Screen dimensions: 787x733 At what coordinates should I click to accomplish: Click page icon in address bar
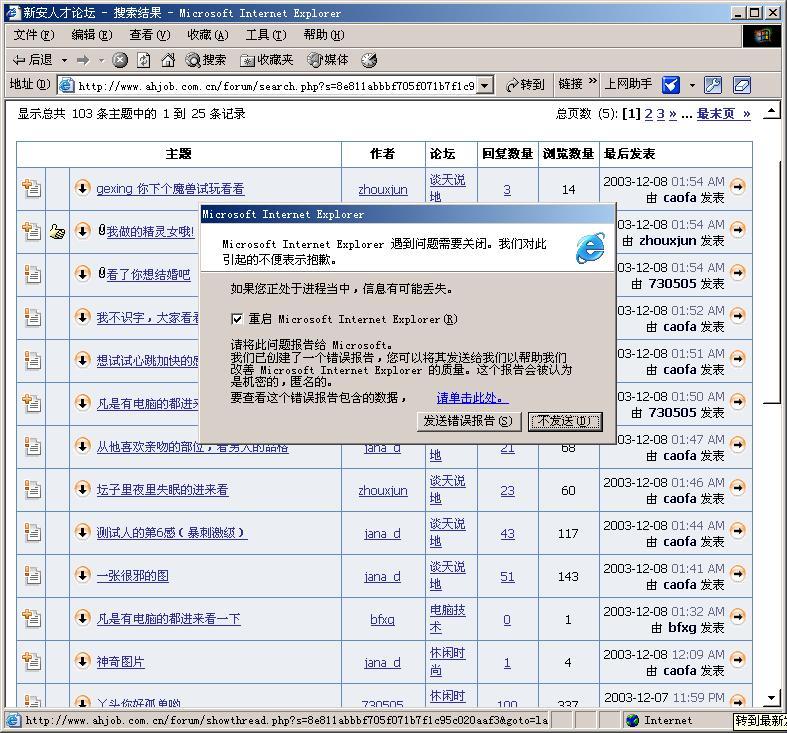[66, 85]
